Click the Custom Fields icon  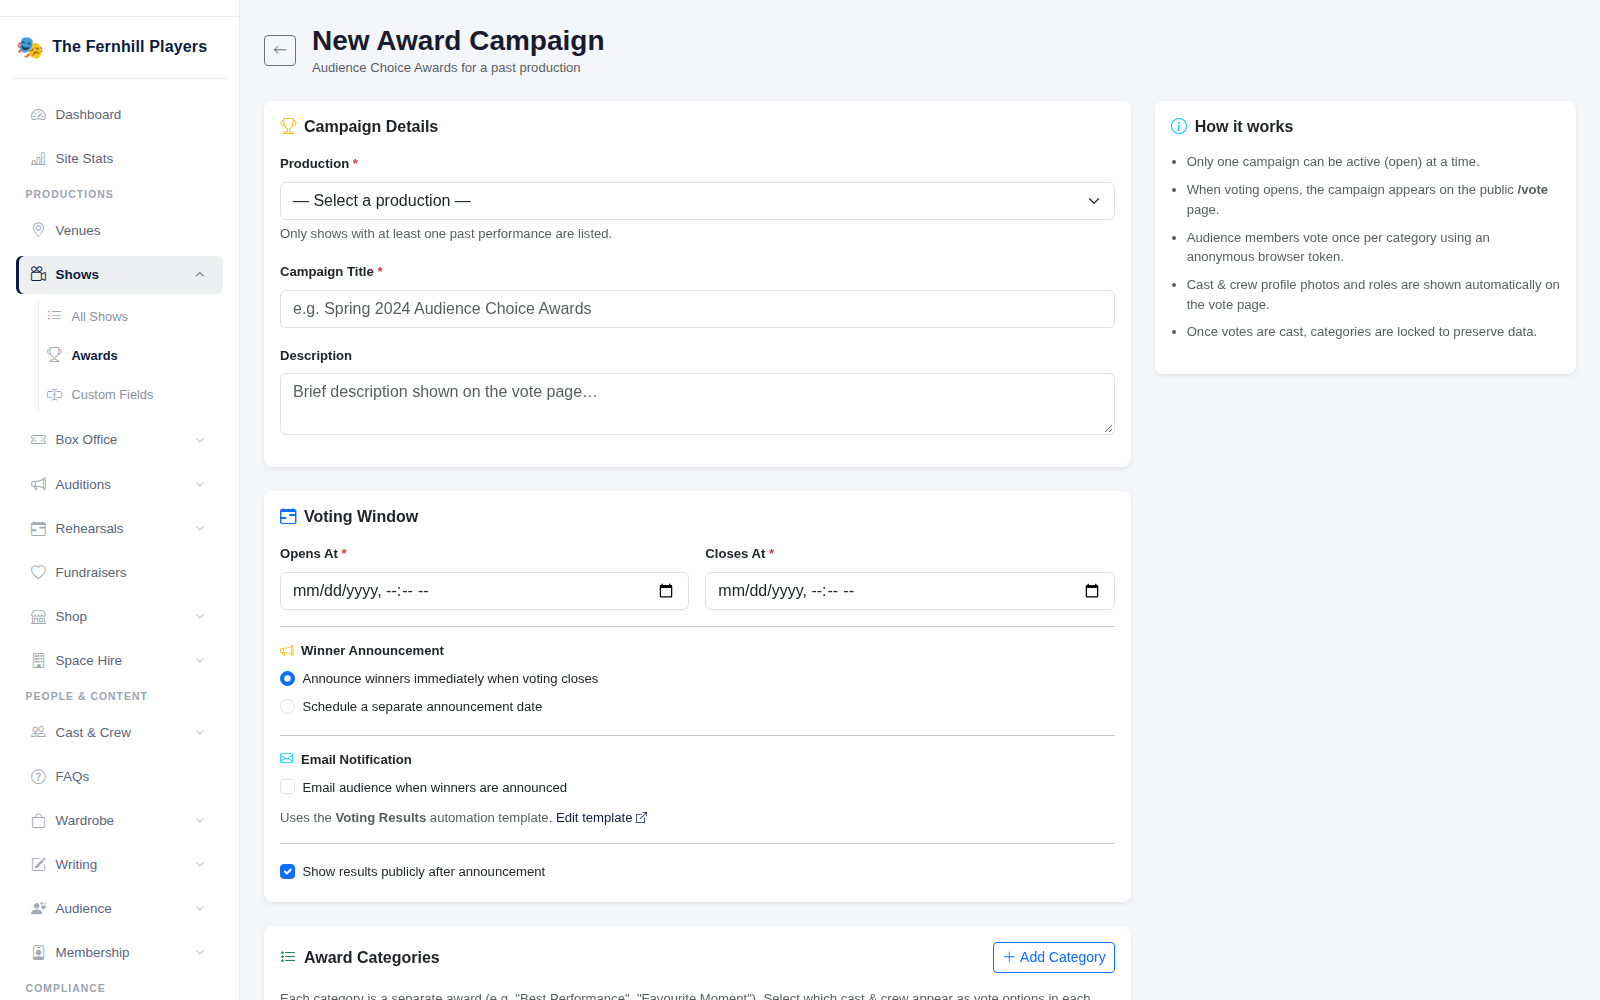coord(54,395)
